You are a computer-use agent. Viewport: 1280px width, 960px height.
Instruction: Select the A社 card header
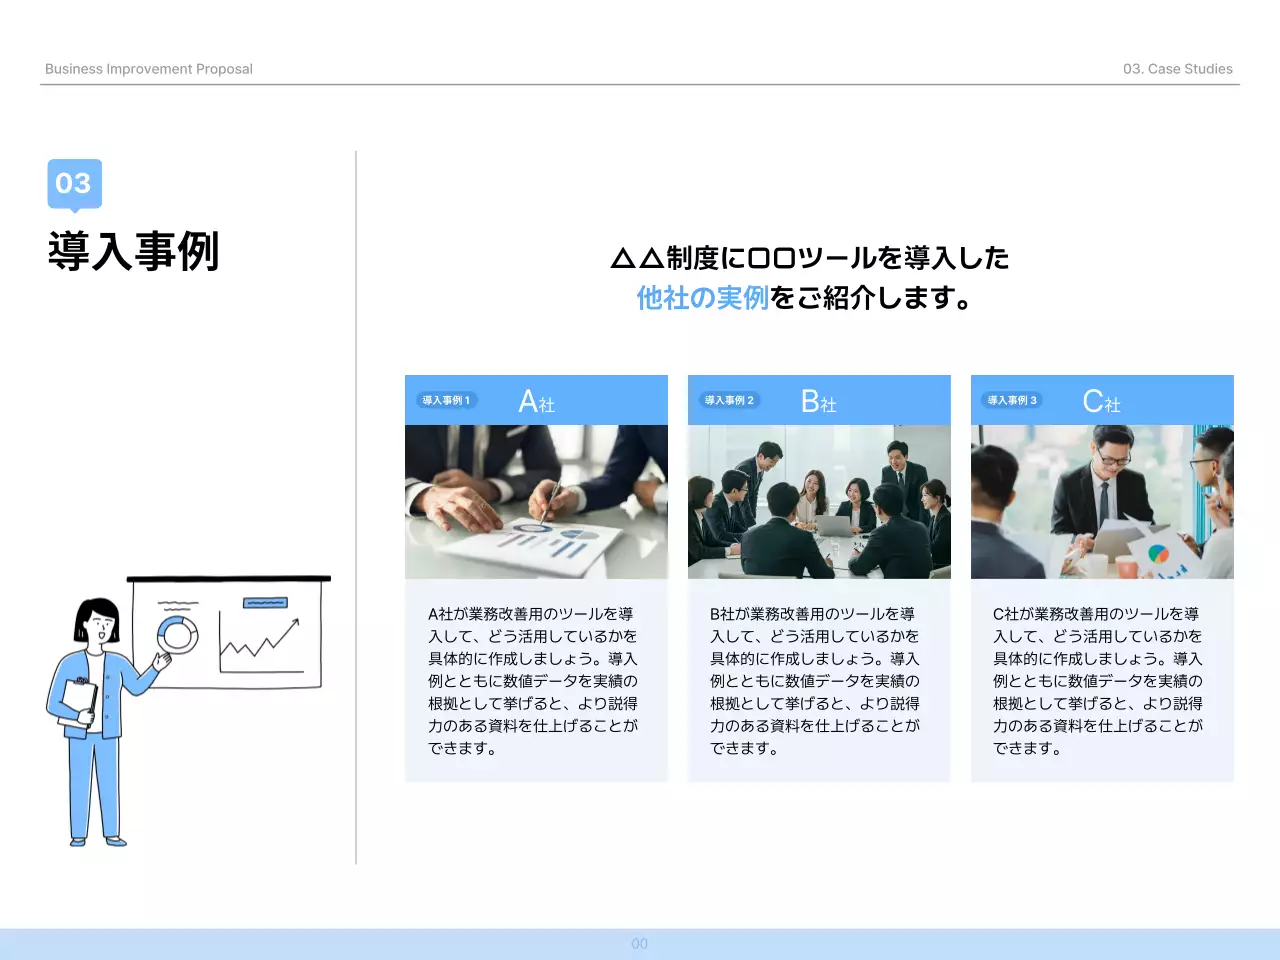(536, 401)
